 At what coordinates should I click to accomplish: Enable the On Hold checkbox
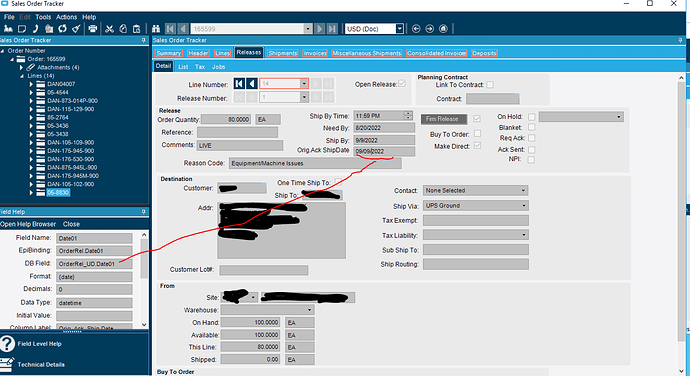coord(532,117)
